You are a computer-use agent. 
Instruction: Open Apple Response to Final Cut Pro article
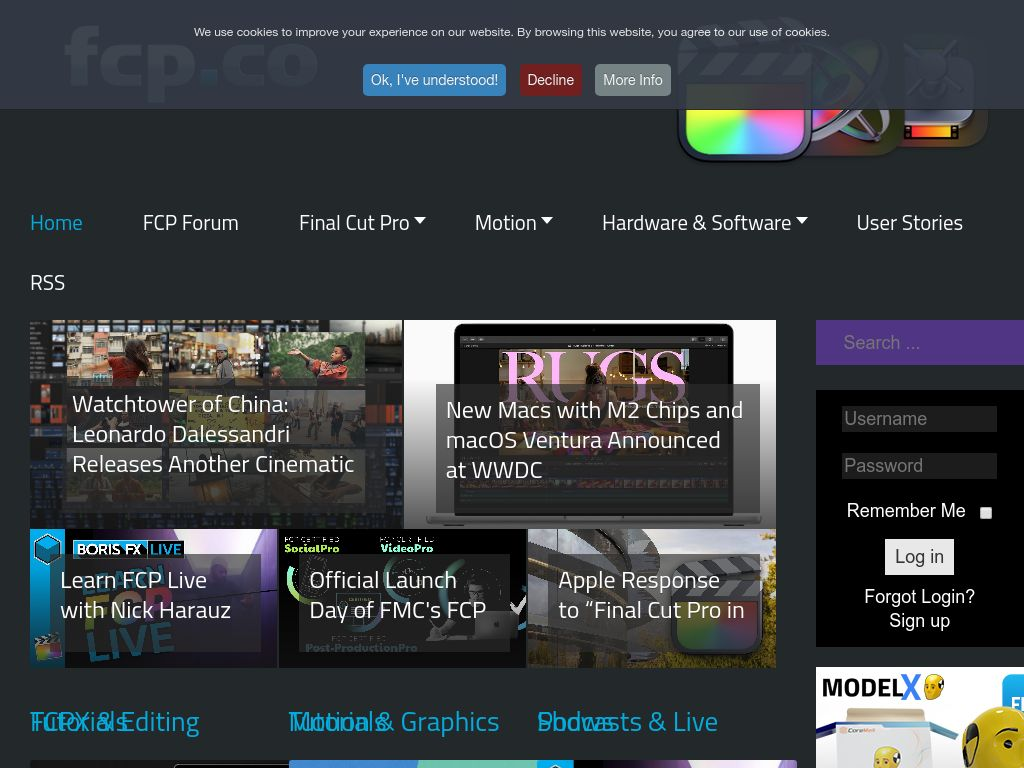651,595
